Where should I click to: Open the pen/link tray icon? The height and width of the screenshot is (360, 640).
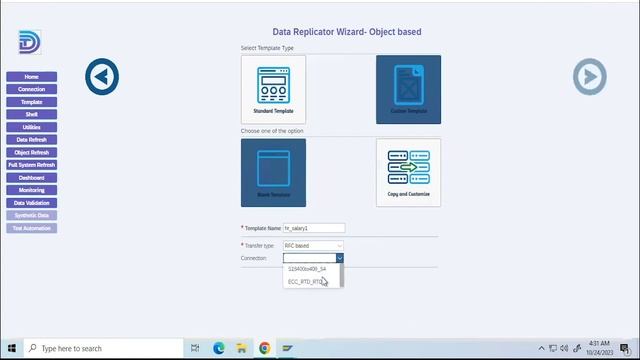click(x=577, y=348)
